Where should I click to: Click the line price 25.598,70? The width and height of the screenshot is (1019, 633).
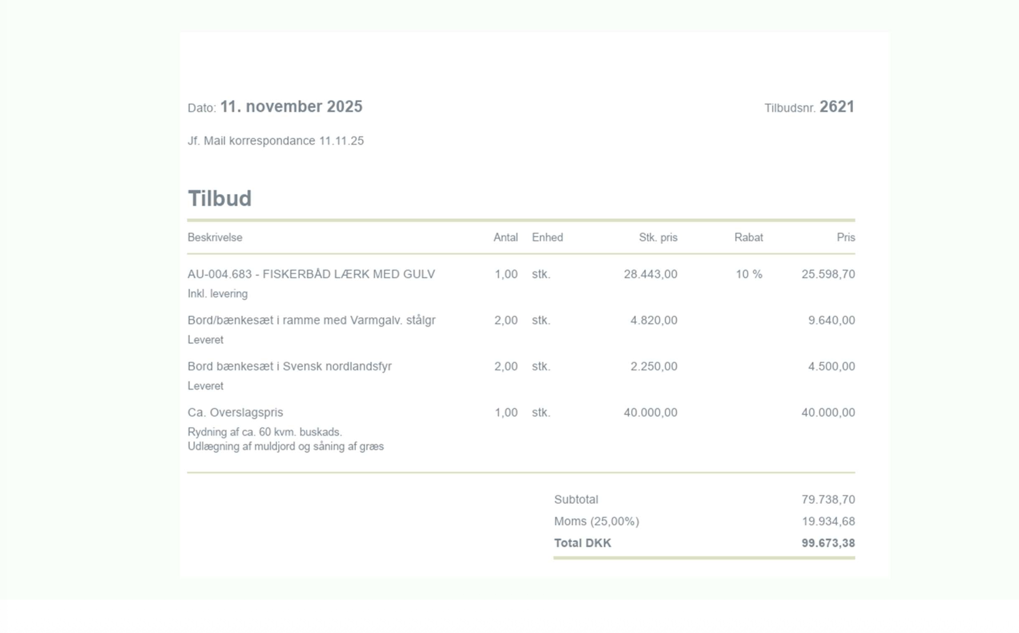828,274
